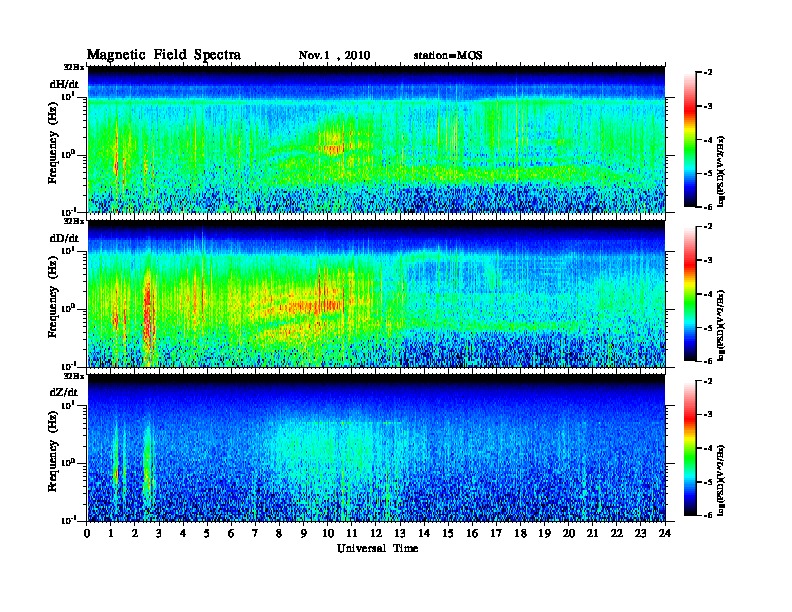Screen dimensions: 792x612
Task: Click the hour 10 tick label
Action: (x=328, y=534)
